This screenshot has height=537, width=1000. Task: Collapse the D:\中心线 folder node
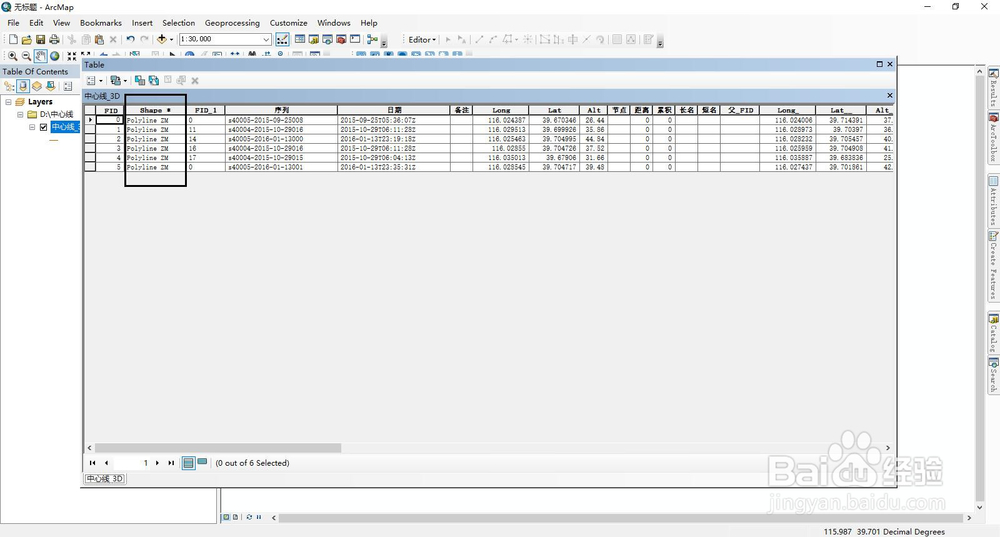20,114
